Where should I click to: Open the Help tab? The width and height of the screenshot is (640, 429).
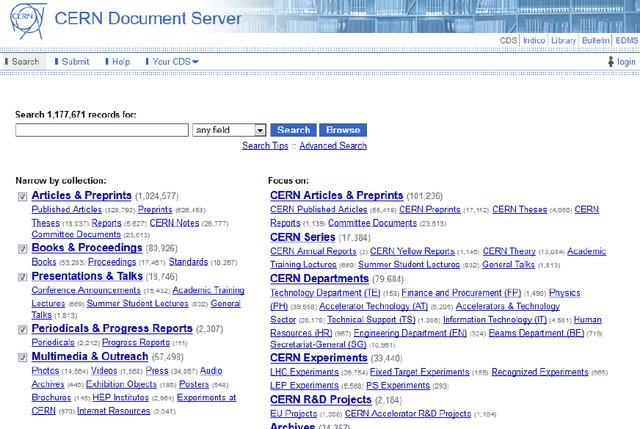pyautogui.click(x=118, y=62)
